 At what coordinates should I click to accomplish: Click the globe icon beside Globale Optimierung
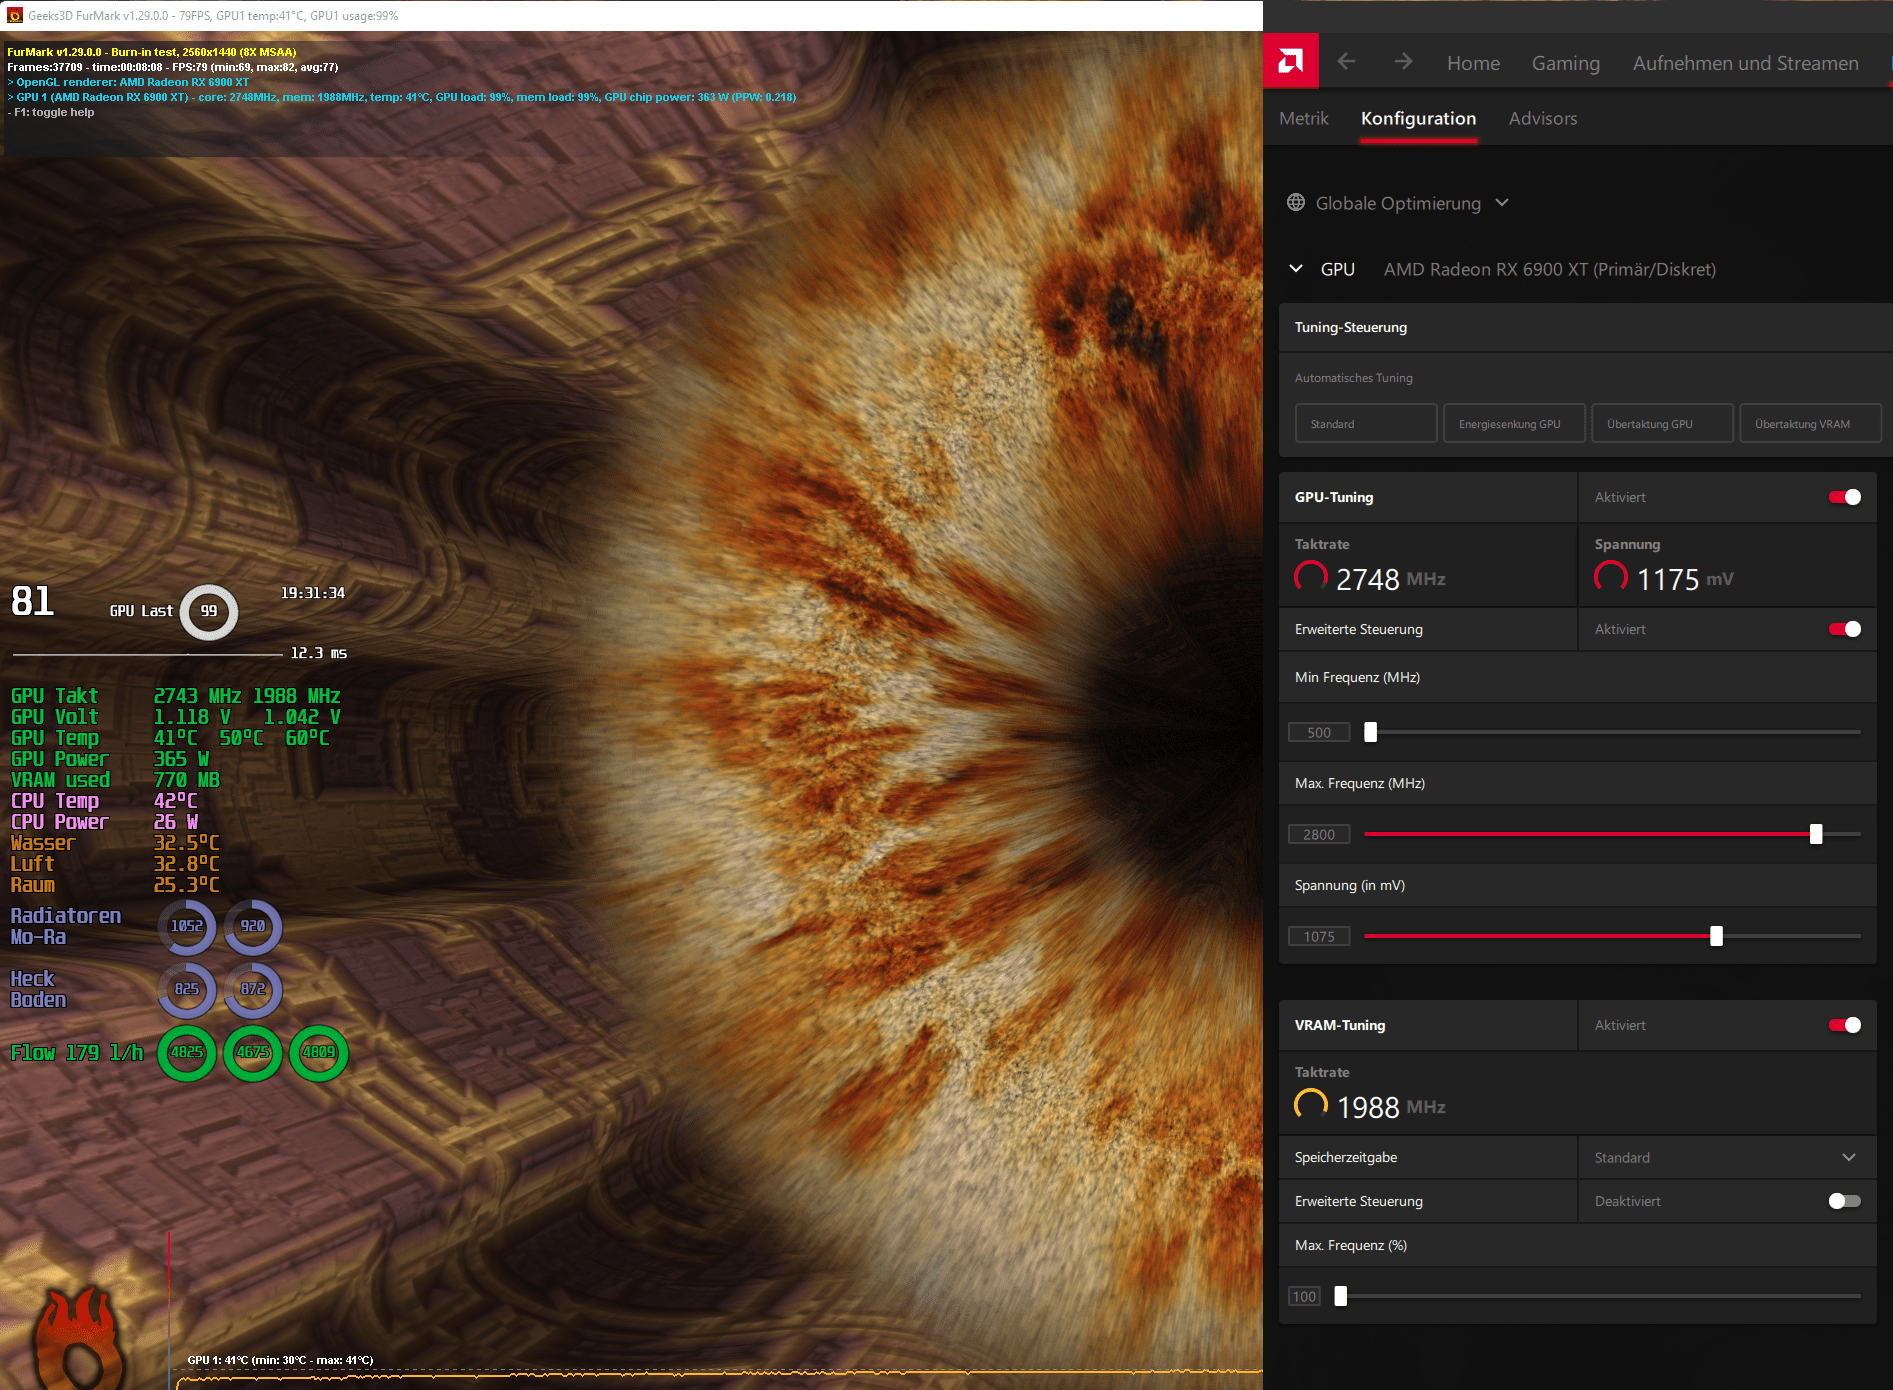[x=1296, y=202]
